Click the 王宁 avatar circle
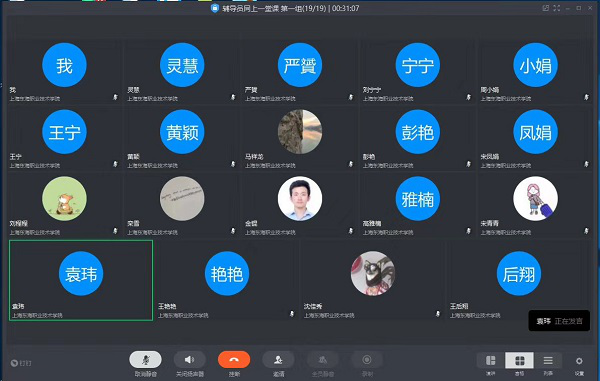 64,132
